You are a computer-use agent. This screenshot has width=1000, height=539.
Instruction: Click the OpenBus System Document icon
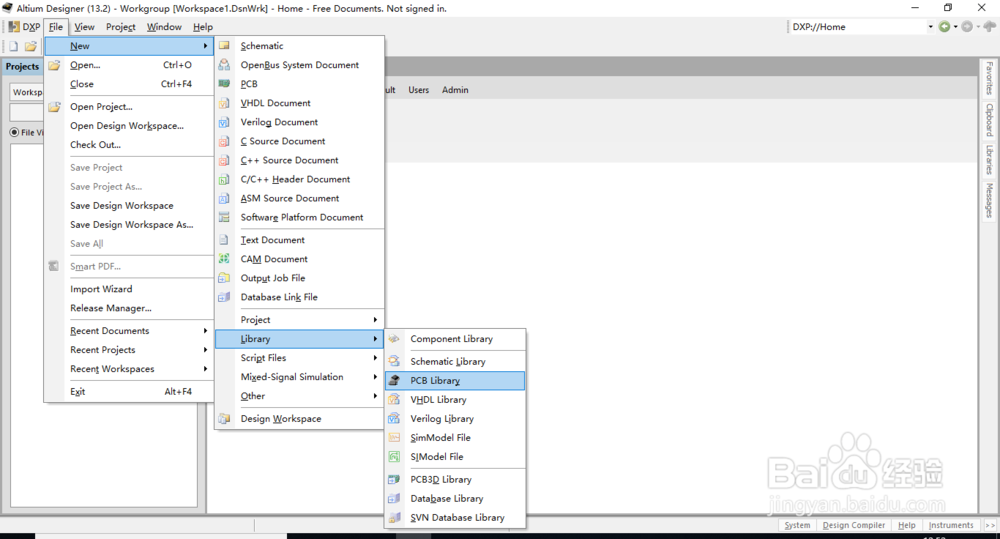click(224, 64)
